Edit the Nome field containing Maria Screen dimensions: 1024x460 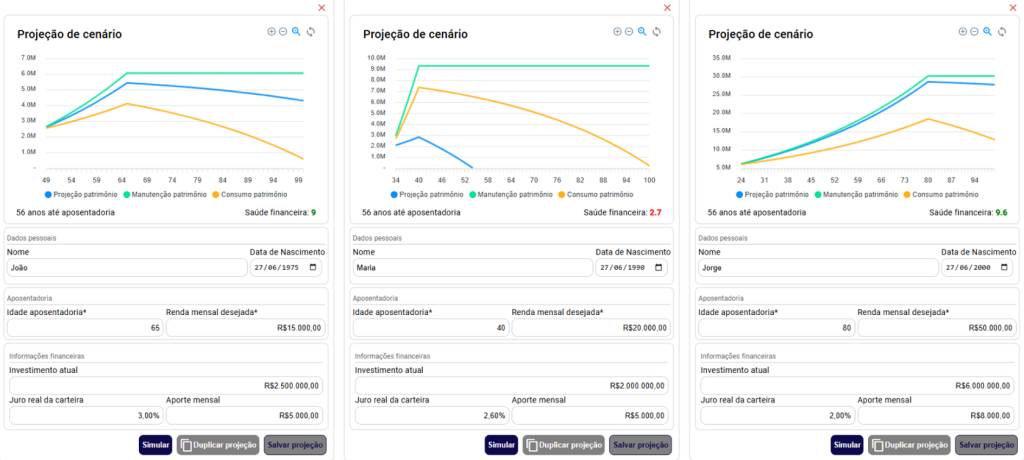[x=473, y=267]
